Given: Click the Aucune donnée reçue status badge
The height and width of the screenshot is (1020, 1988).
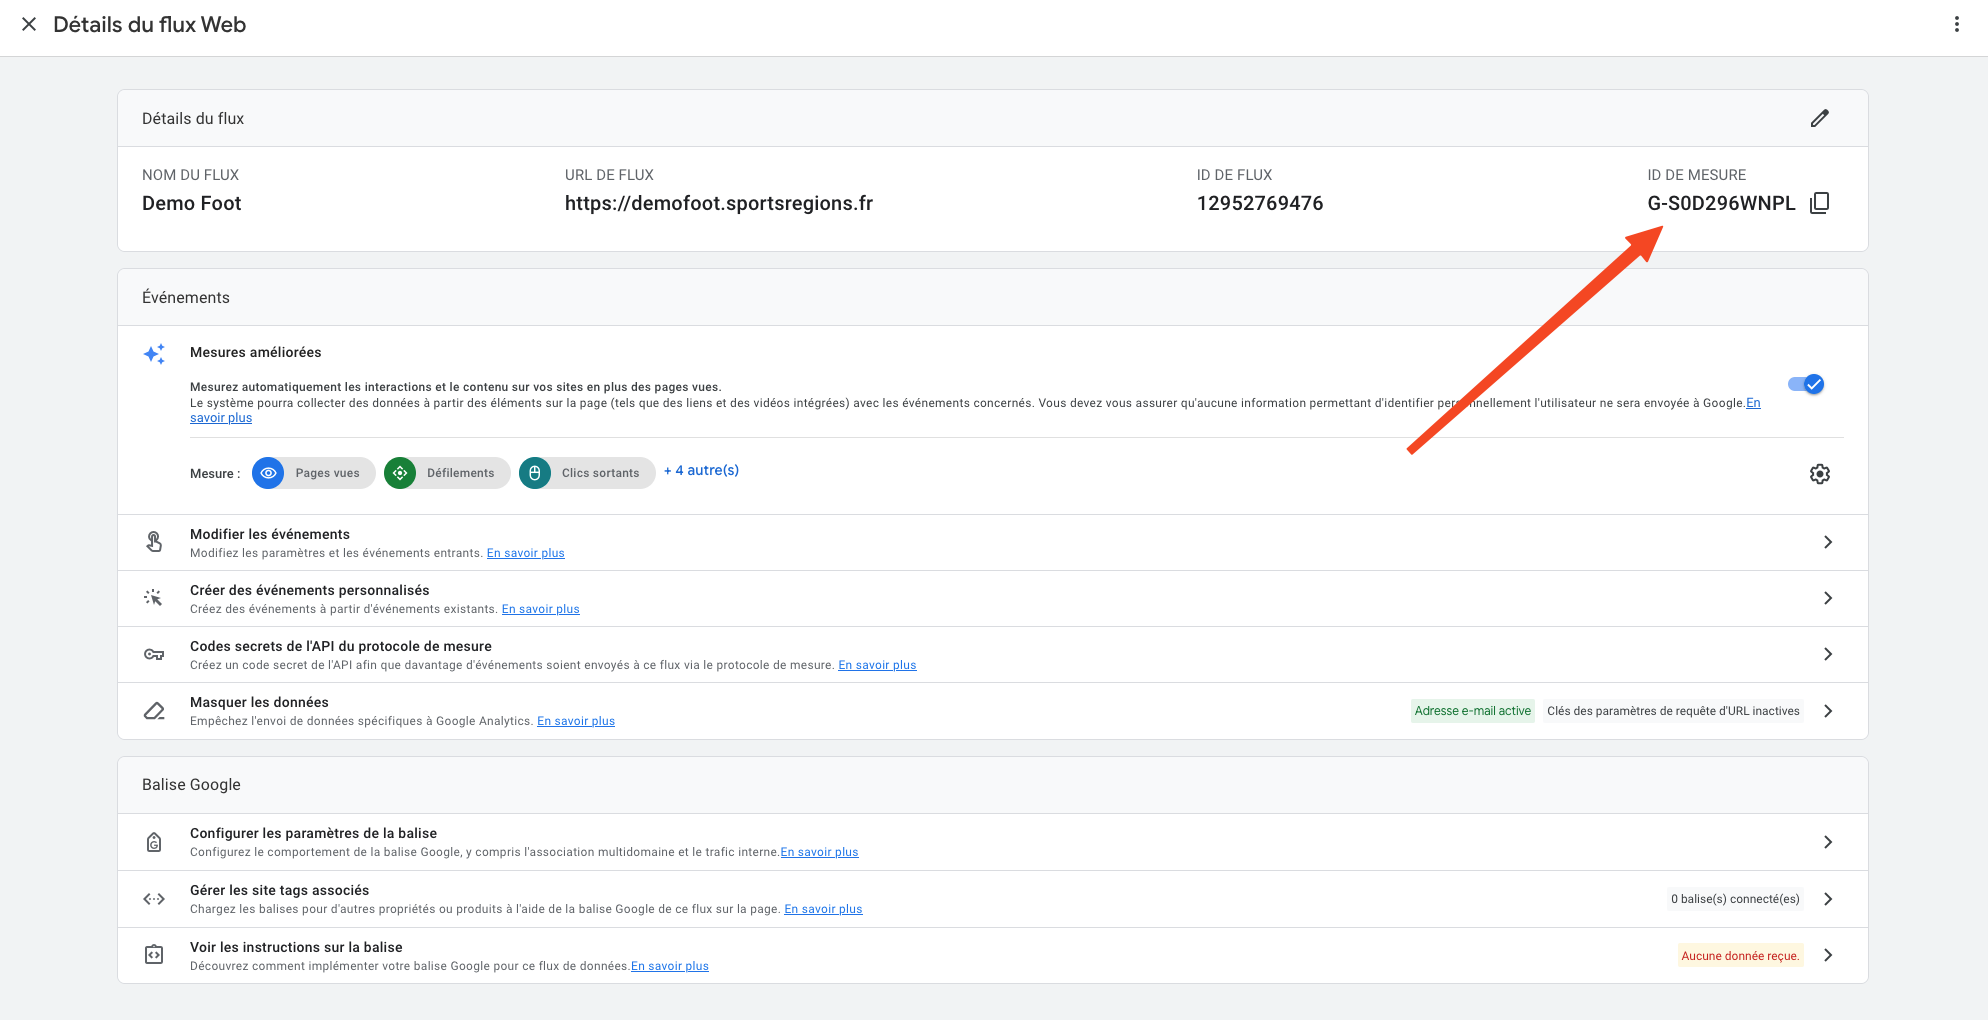Looking at the screenshot, I should pos(1740,956).
